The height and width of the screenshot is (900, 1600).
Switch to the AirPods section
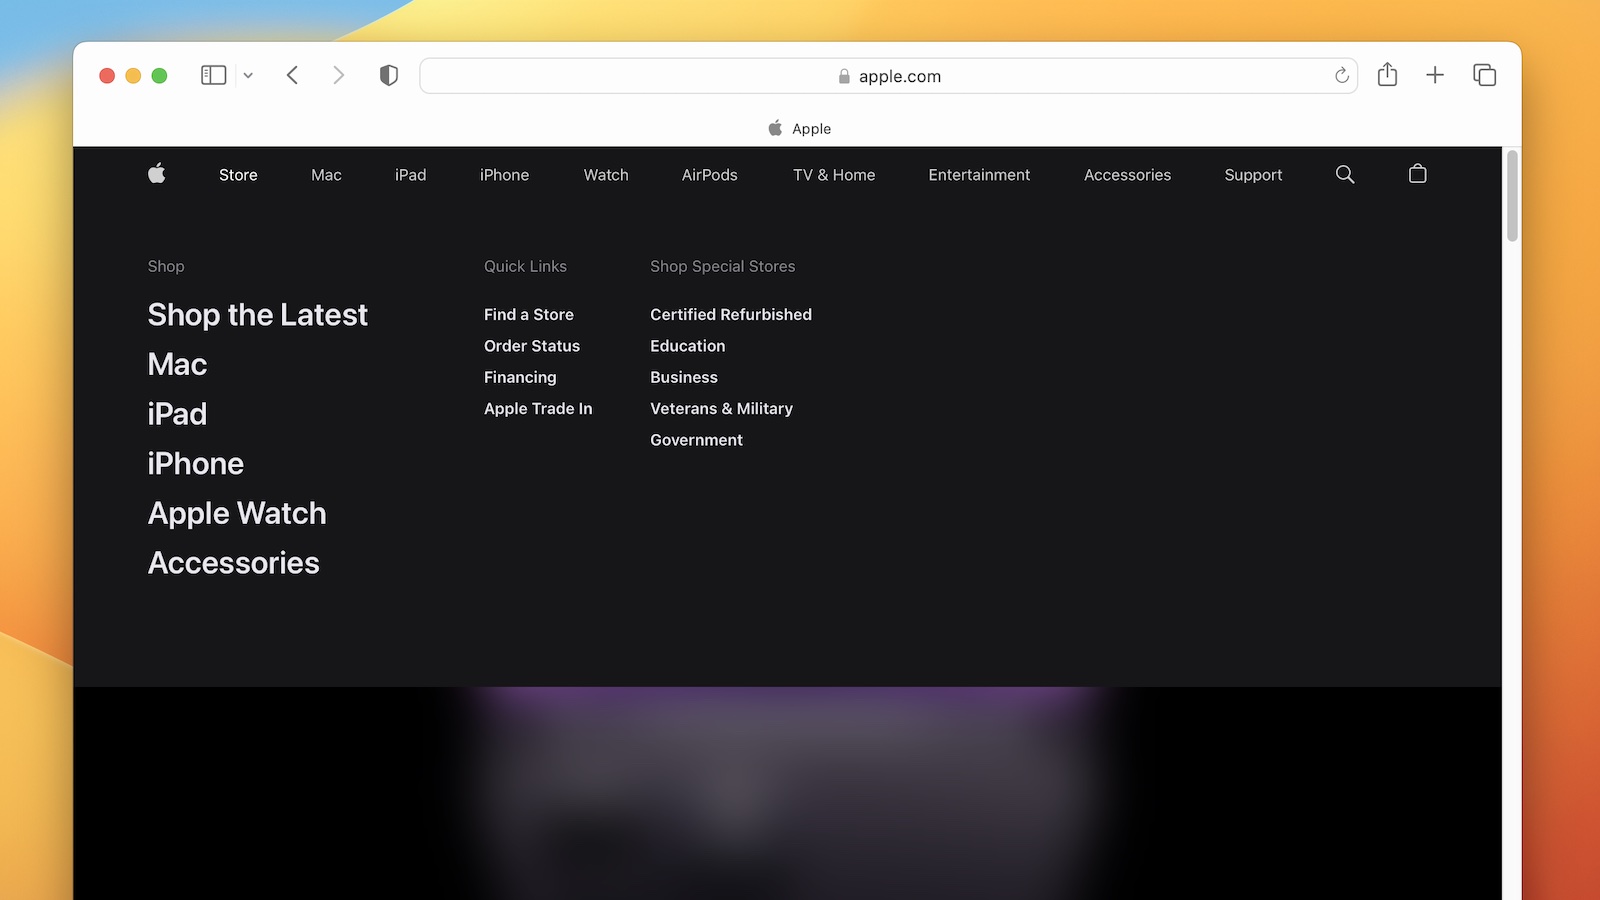[709, 174]
